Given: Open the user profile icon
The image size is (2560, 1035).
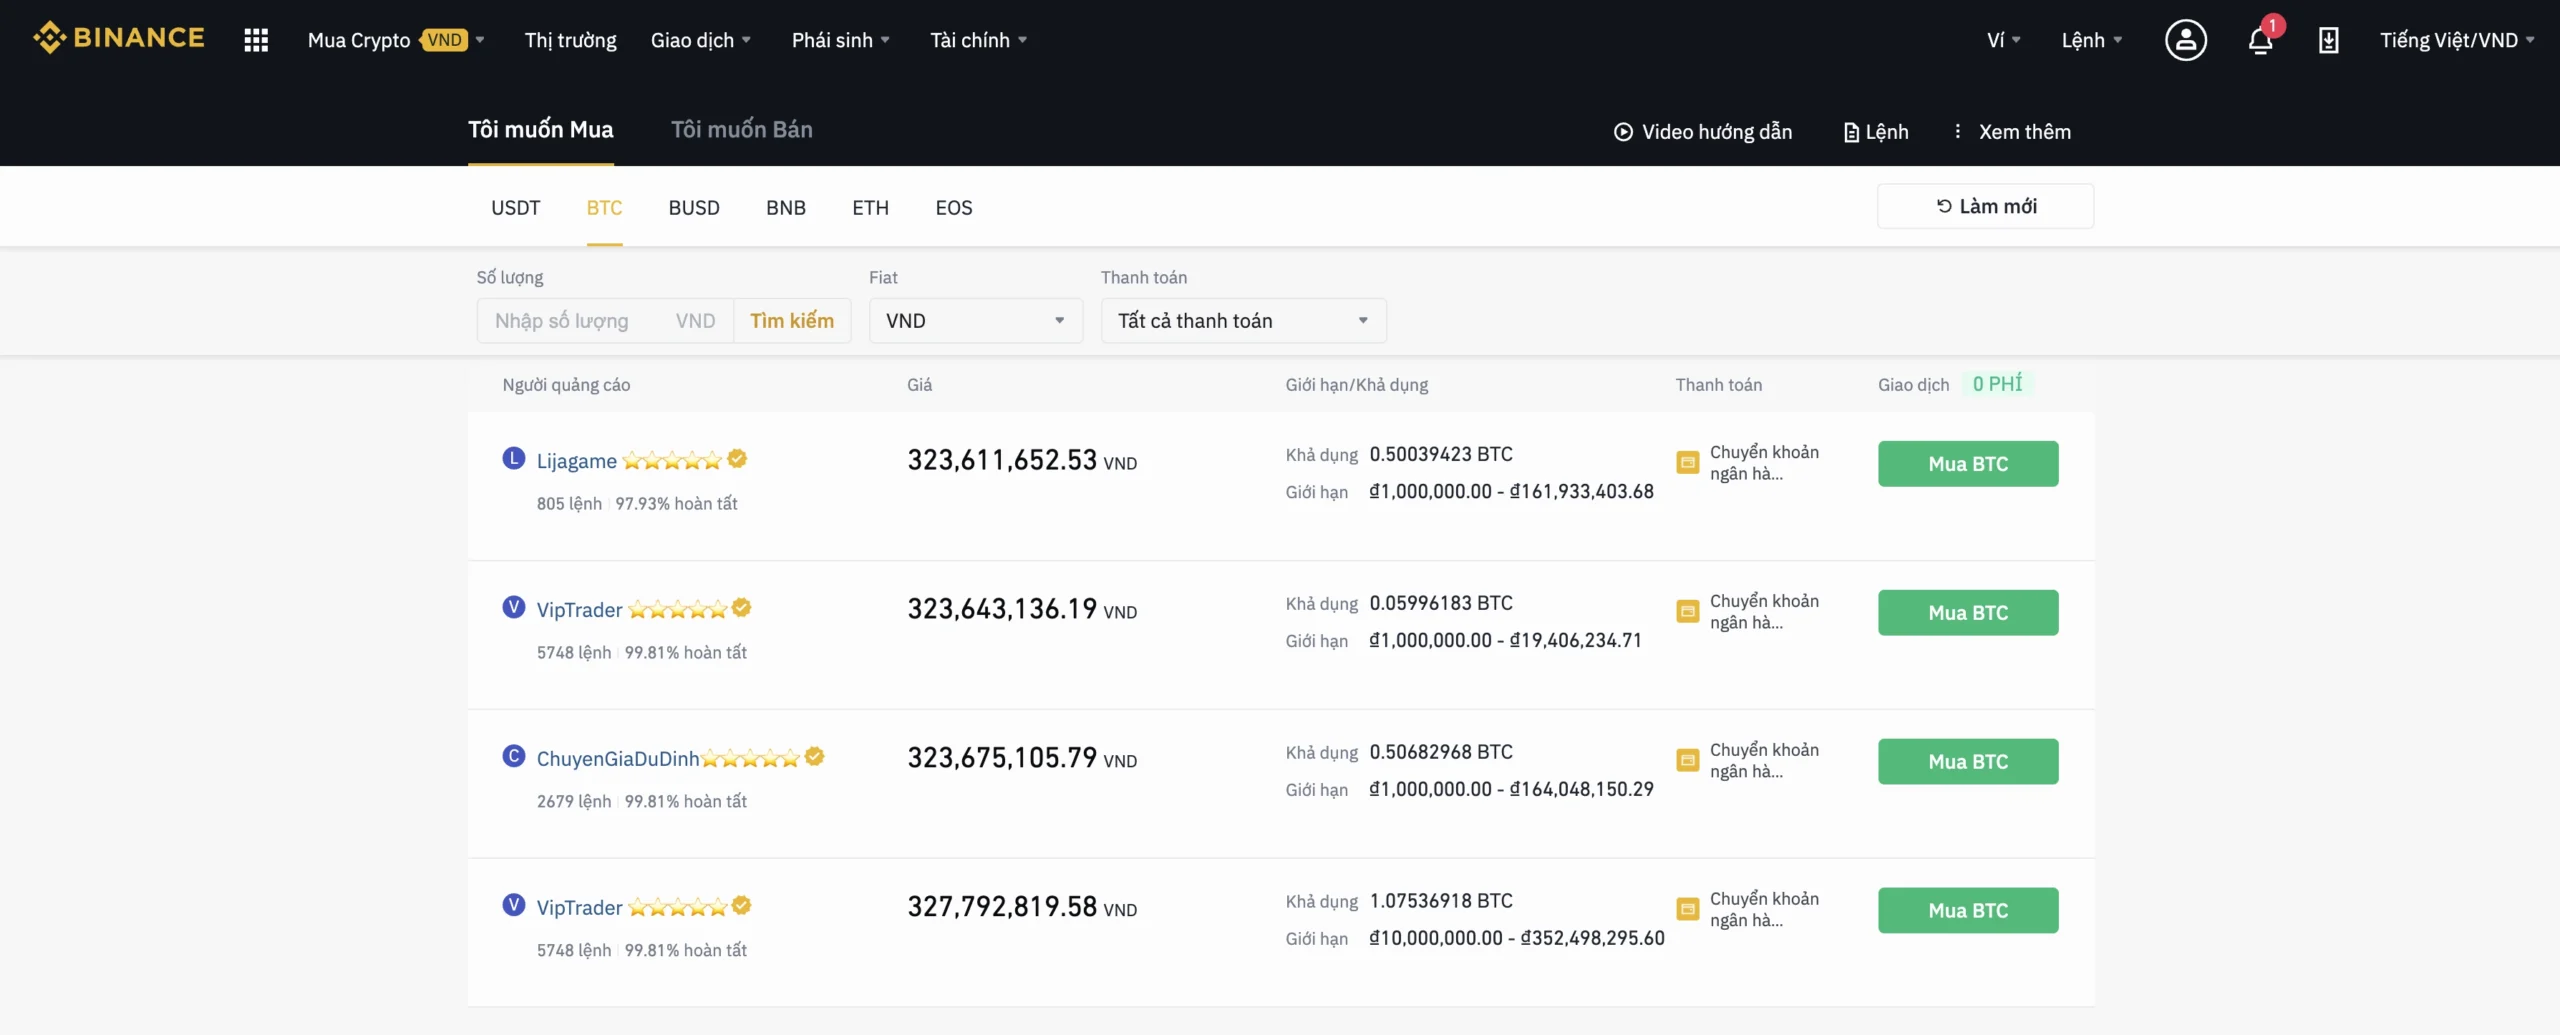Looking at the screenshot, I should pos(2186,40).
